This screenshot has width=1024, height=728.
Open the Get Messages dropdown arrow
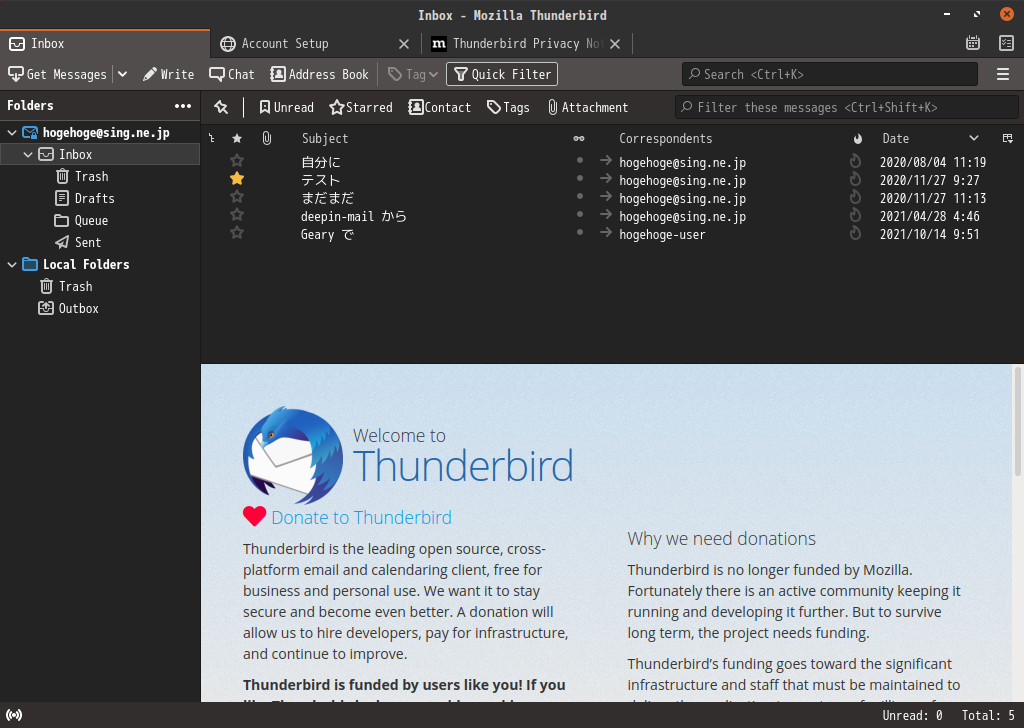click(x=122, y=74)
